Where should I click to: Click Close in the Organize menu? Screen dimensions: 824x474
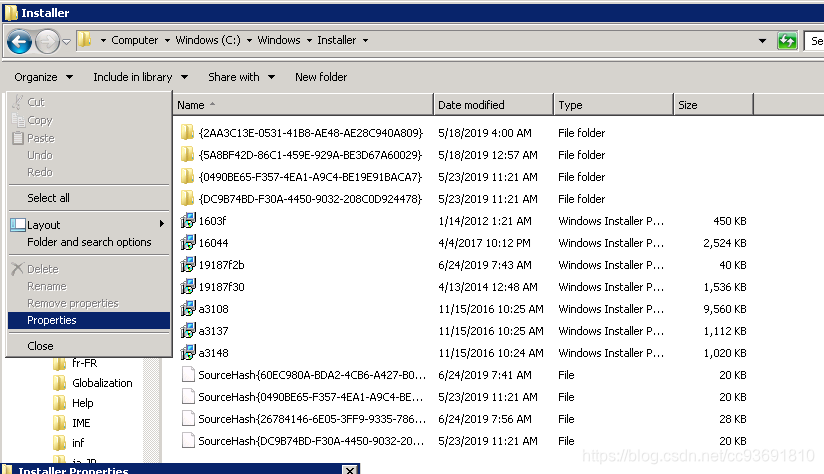(40, 346)
